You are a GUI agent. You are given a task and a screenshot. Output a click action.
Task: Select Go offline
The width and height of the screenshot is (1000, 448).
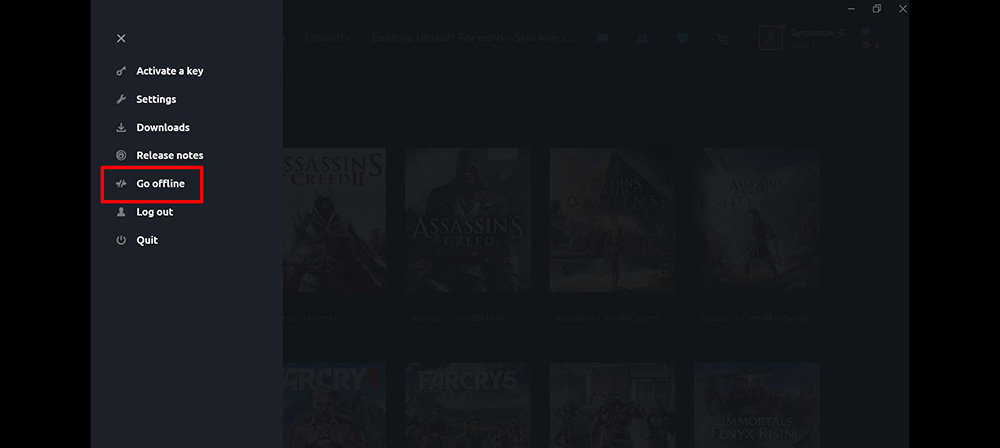(x=151, y=184)
